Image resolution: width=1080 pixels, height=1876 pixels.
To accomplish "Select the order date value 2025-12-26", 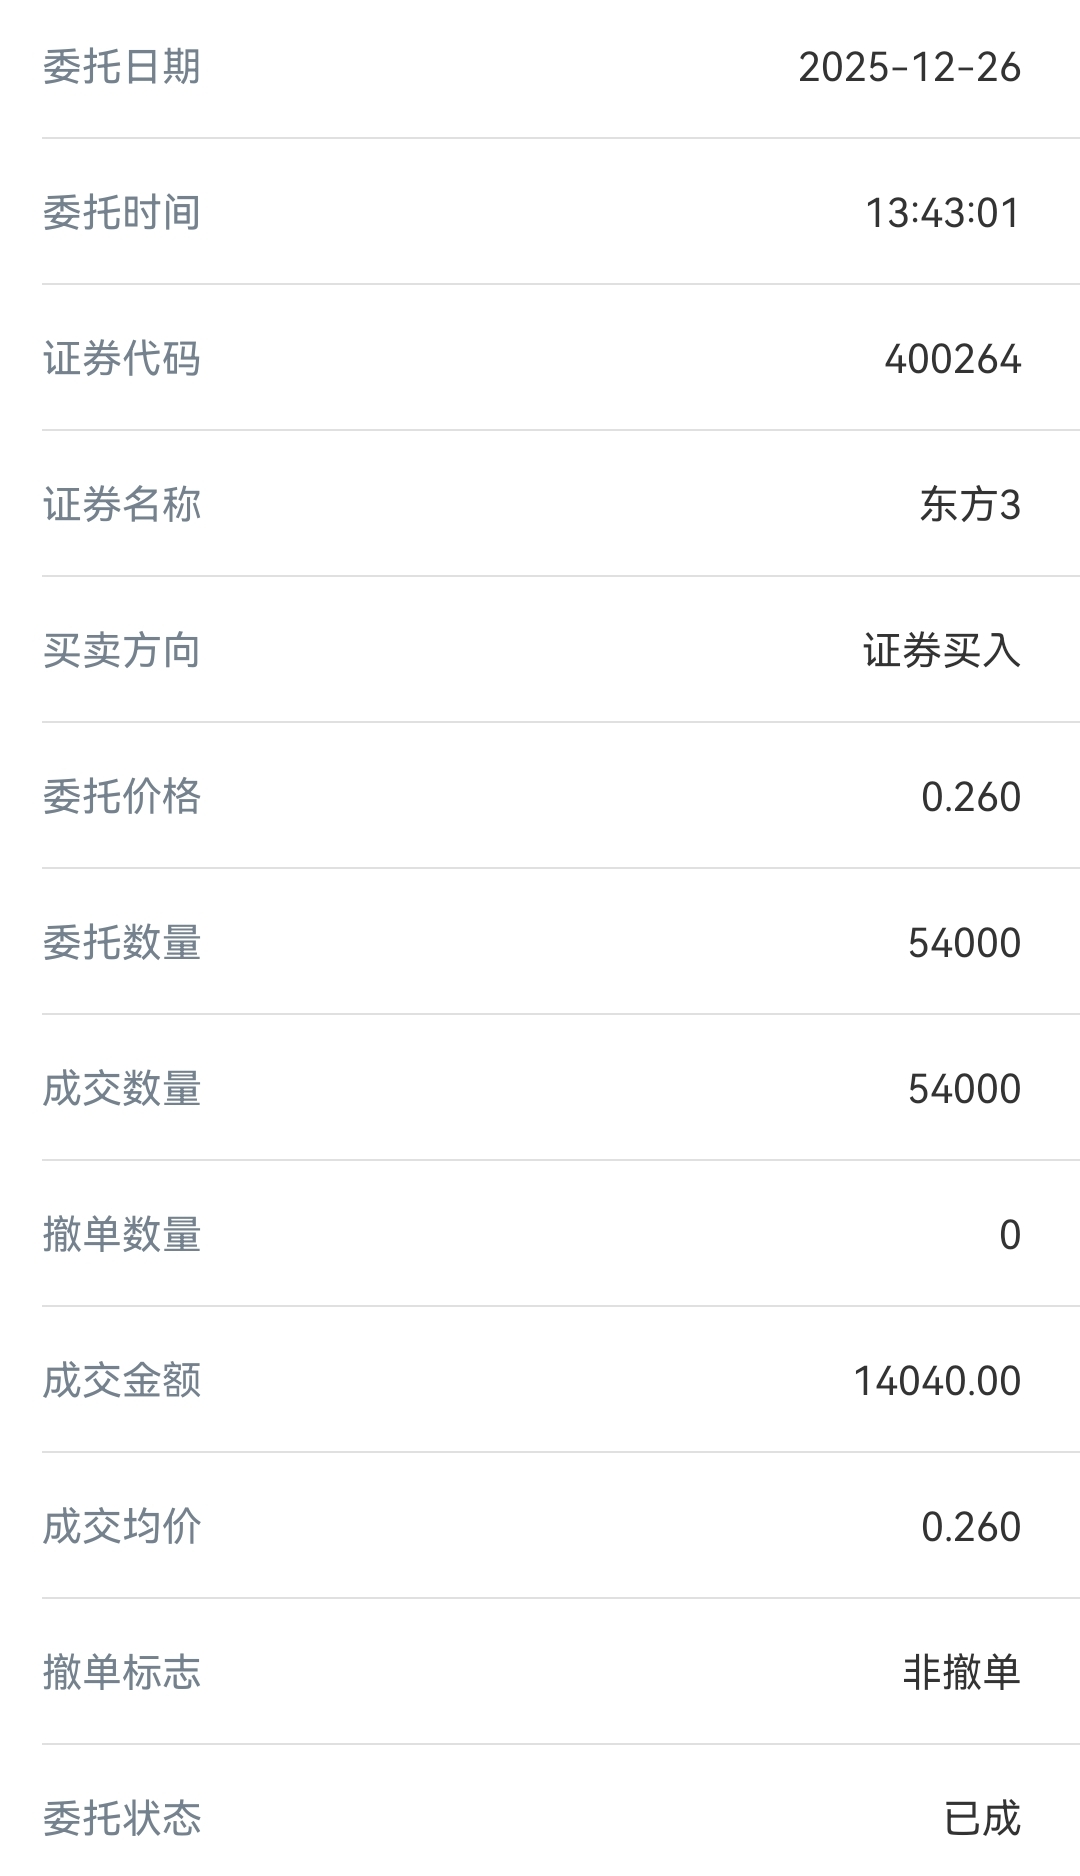I will [909, 68].
